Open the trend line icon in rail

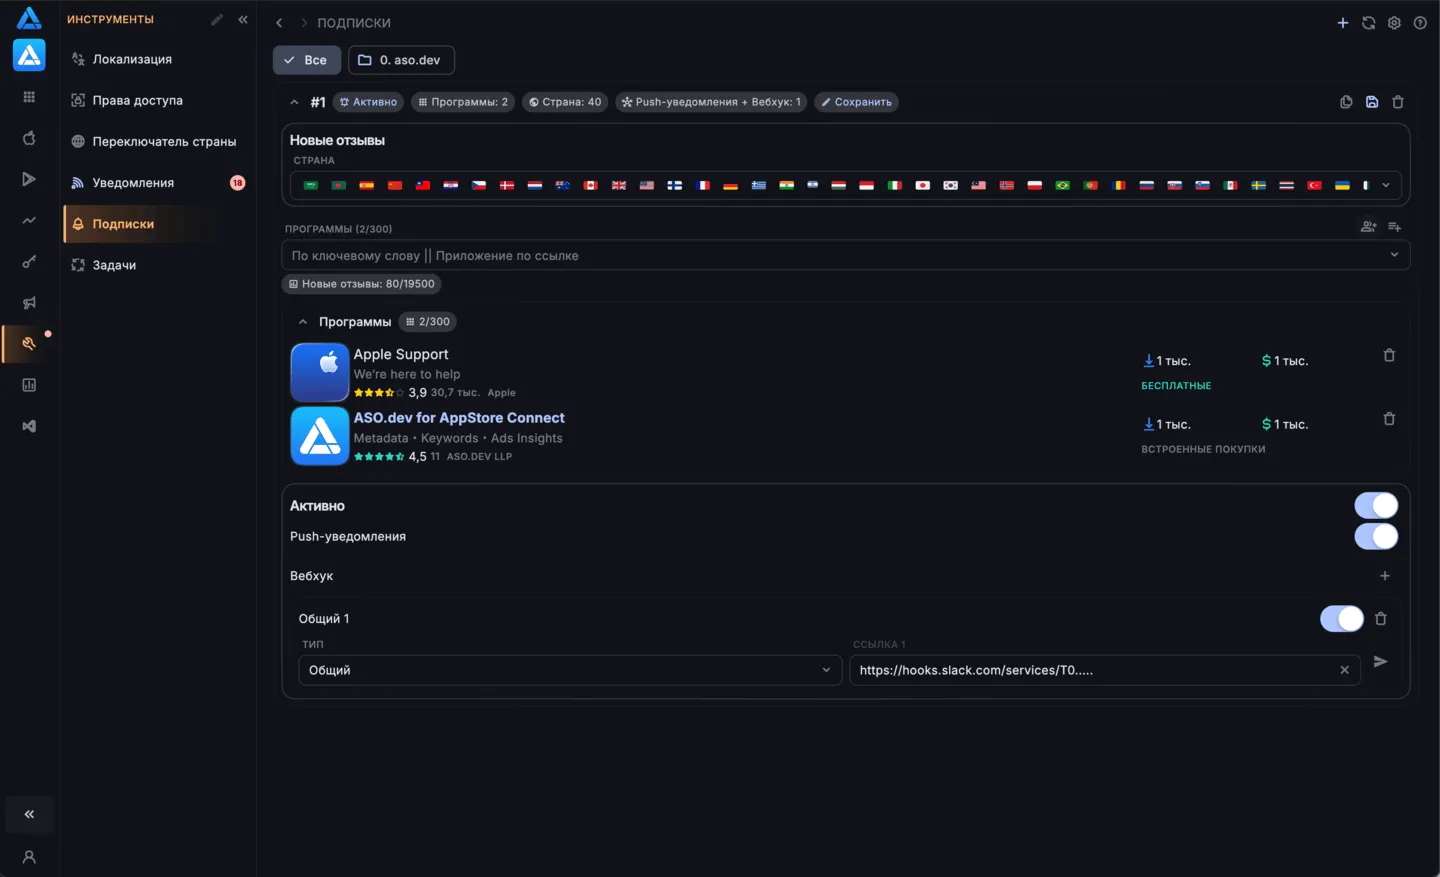pyautogui.click(x=29, y=220)
